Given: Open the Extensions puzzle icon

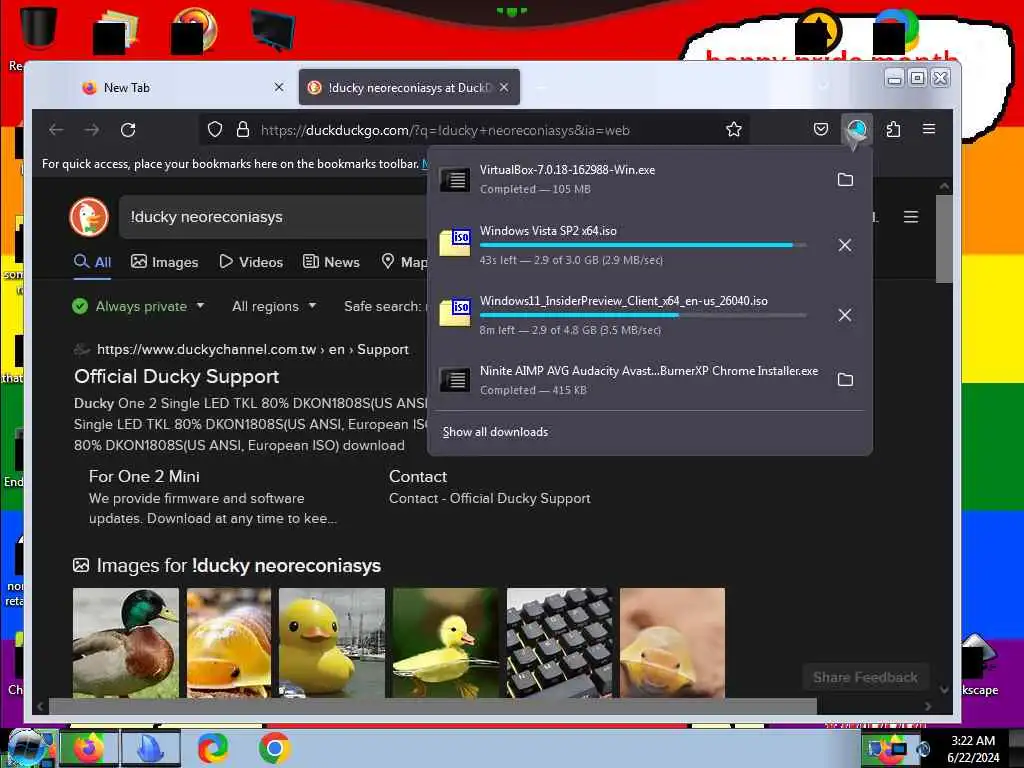Looking at the screenshot, I should [x=893, y=129].
